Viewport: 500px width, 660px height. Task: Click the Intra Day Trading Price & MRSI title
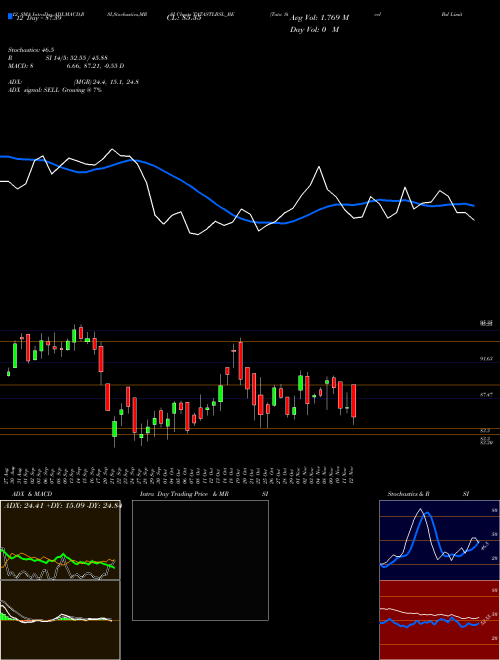pyautogui.click(x=204, y=494)
